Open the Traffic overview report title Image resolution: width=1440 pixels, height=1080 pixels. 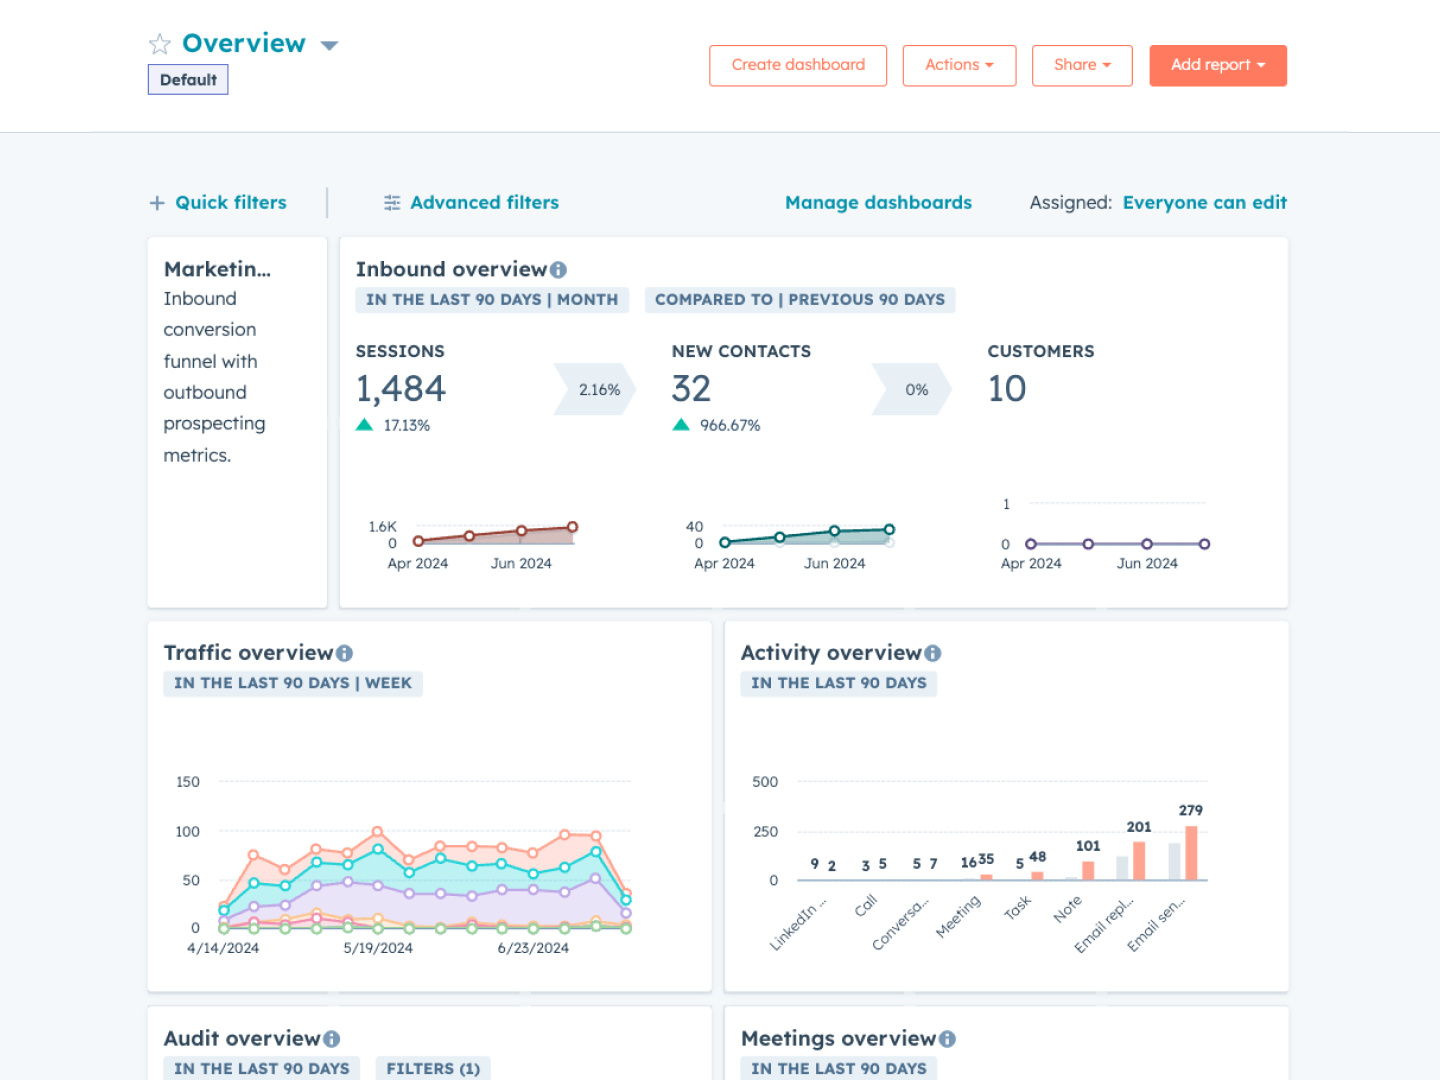click(x=248, y=653)
